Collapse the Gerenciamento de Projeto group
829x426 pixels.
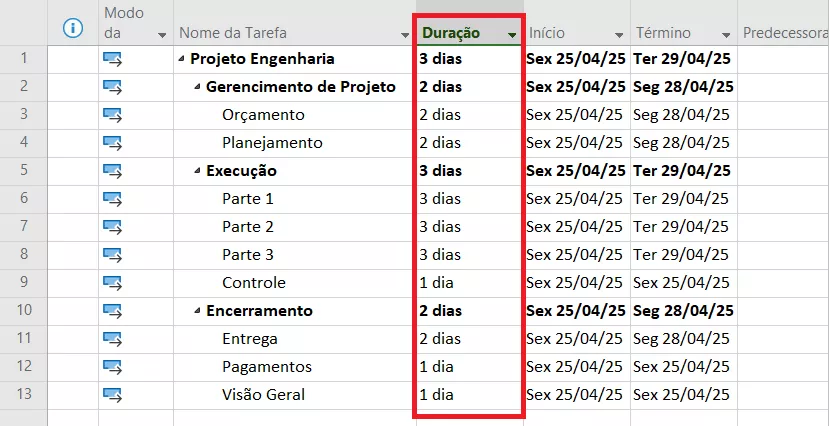pyautogui.click(x=198, y=87)
